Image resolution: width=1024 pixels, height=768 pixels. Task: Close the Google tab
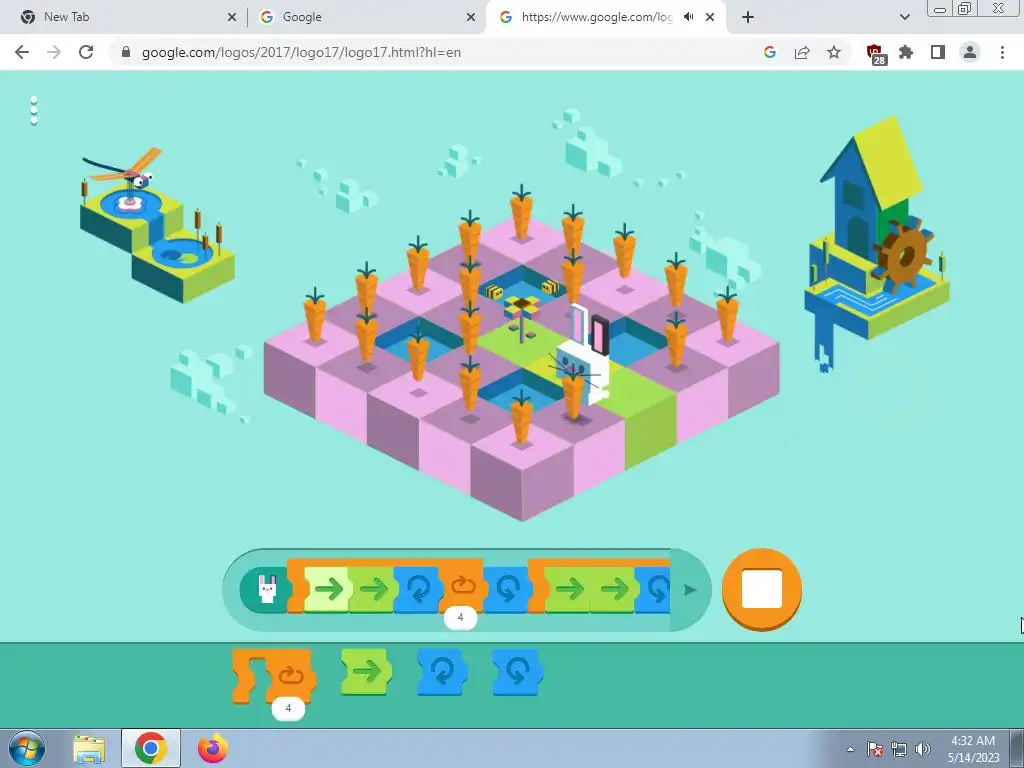(x=471, y=17)
